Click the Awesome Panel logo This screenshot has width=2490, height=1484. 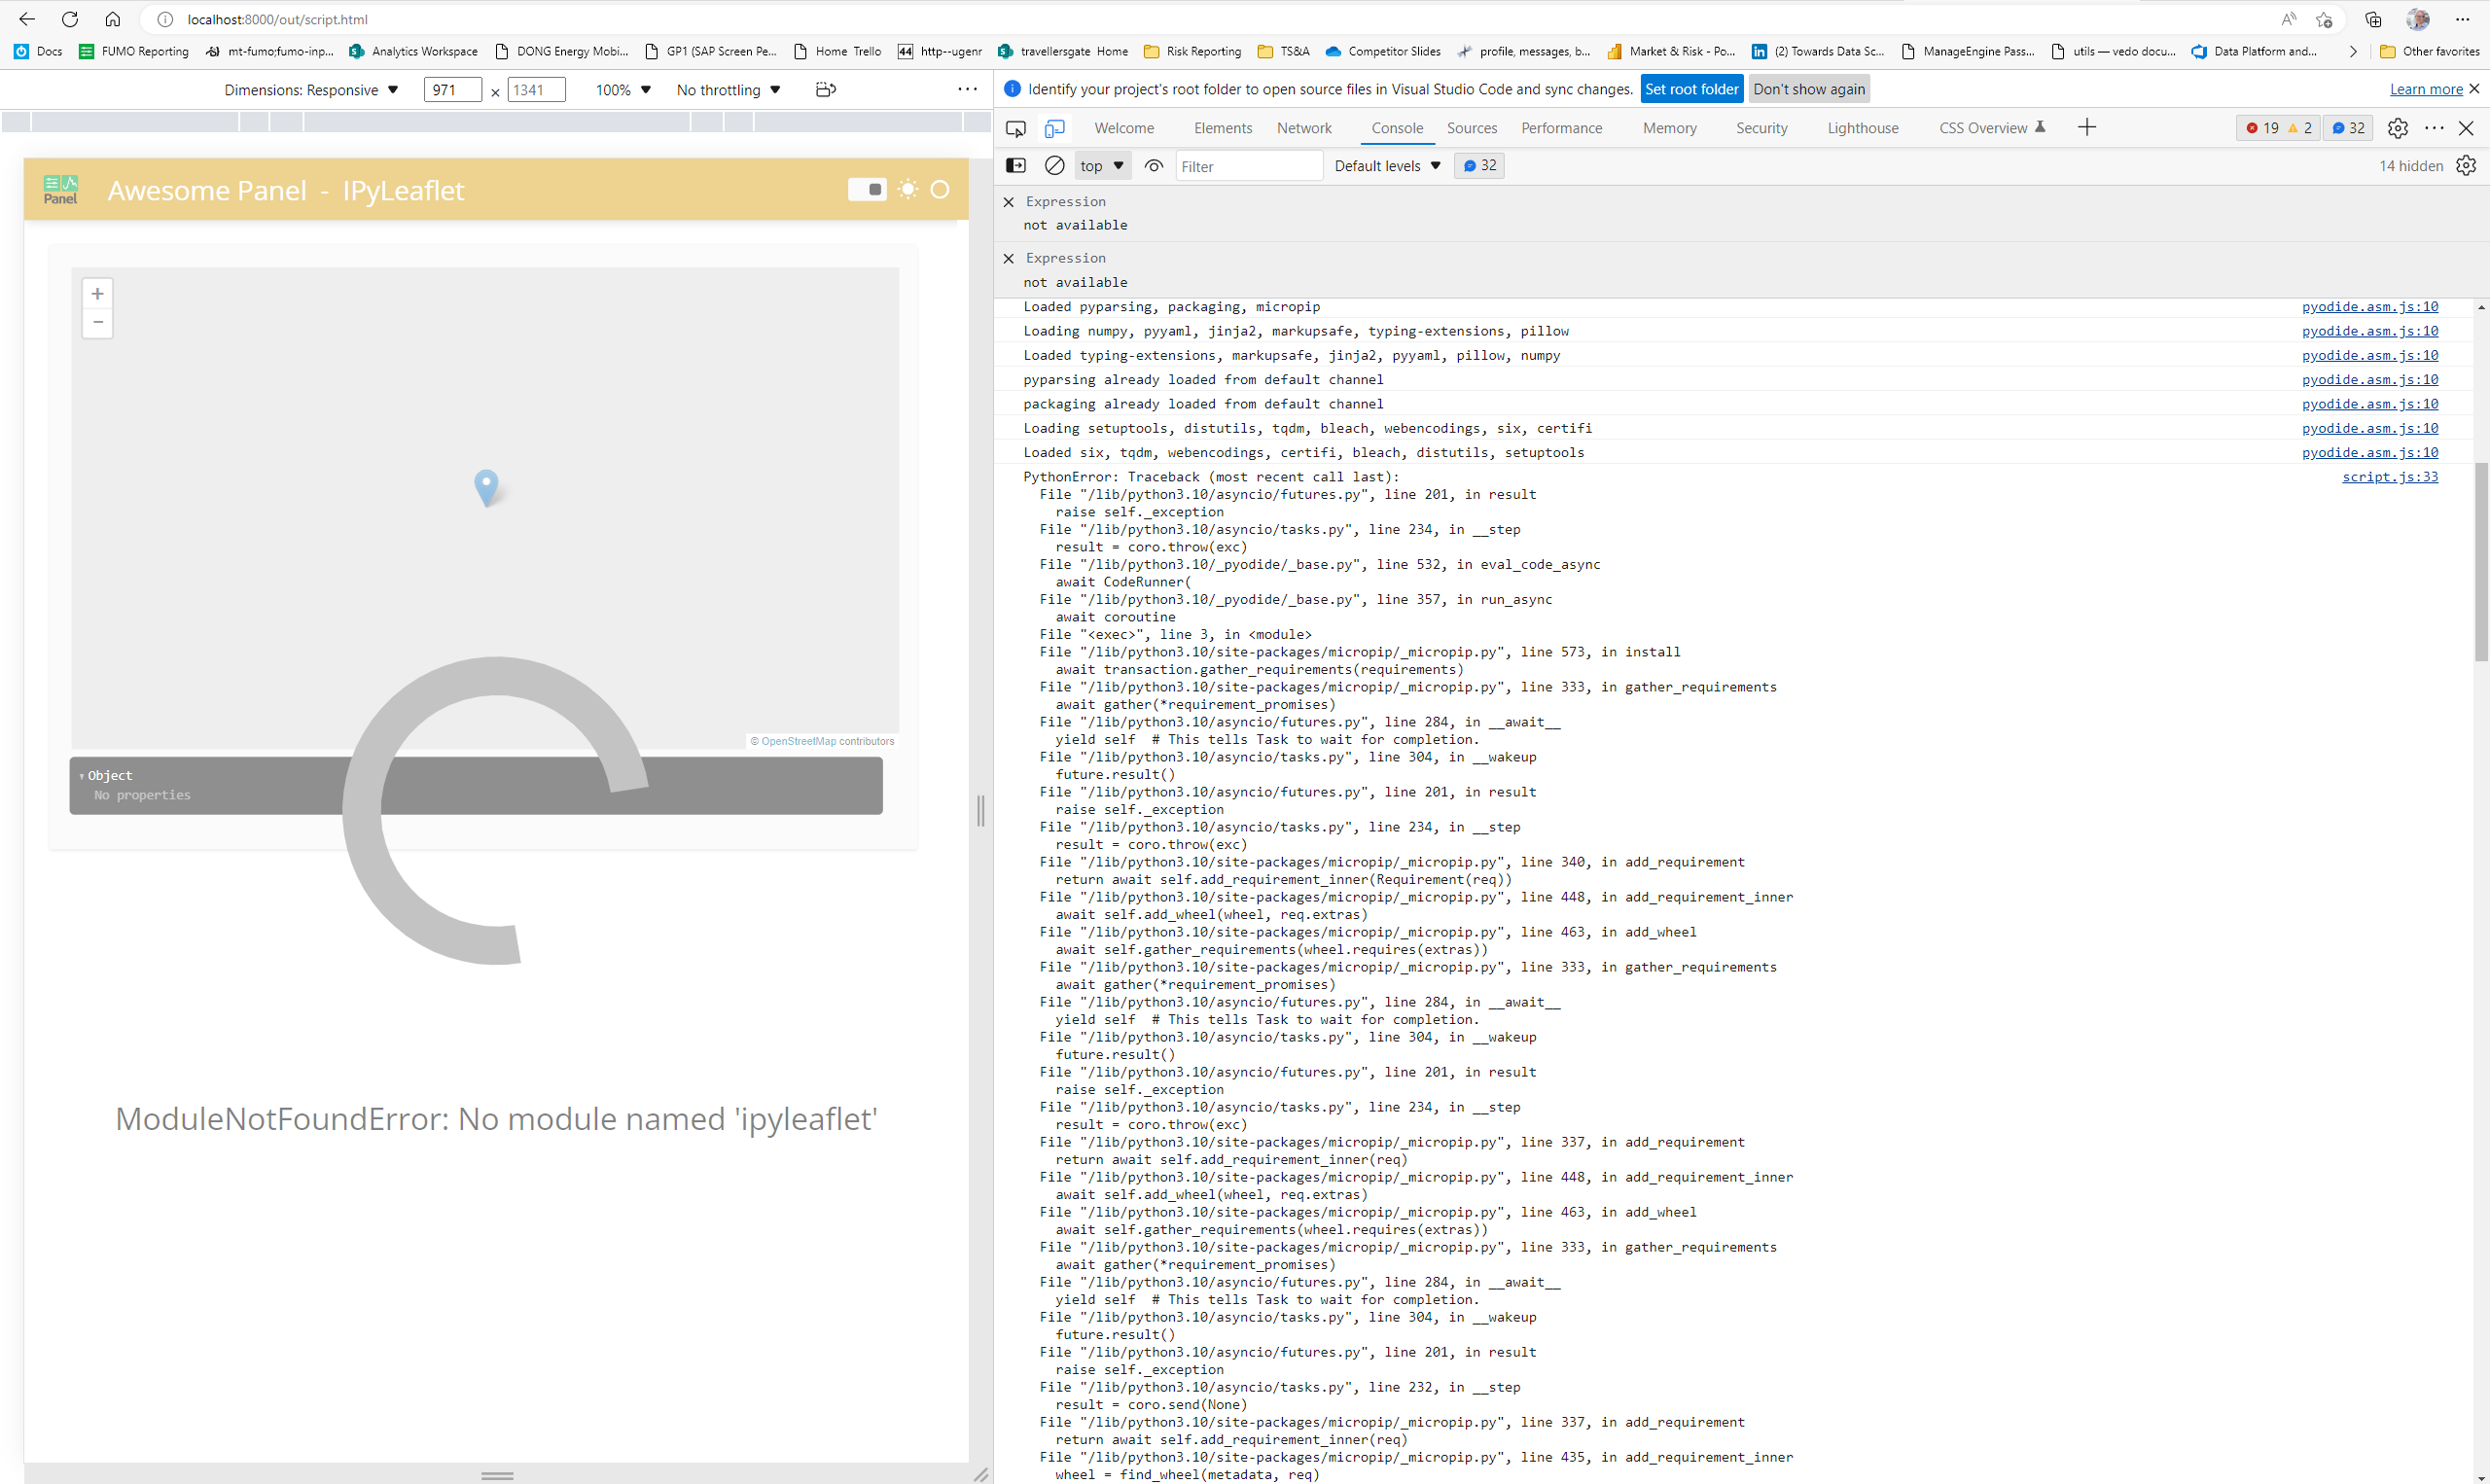point(60,189)
